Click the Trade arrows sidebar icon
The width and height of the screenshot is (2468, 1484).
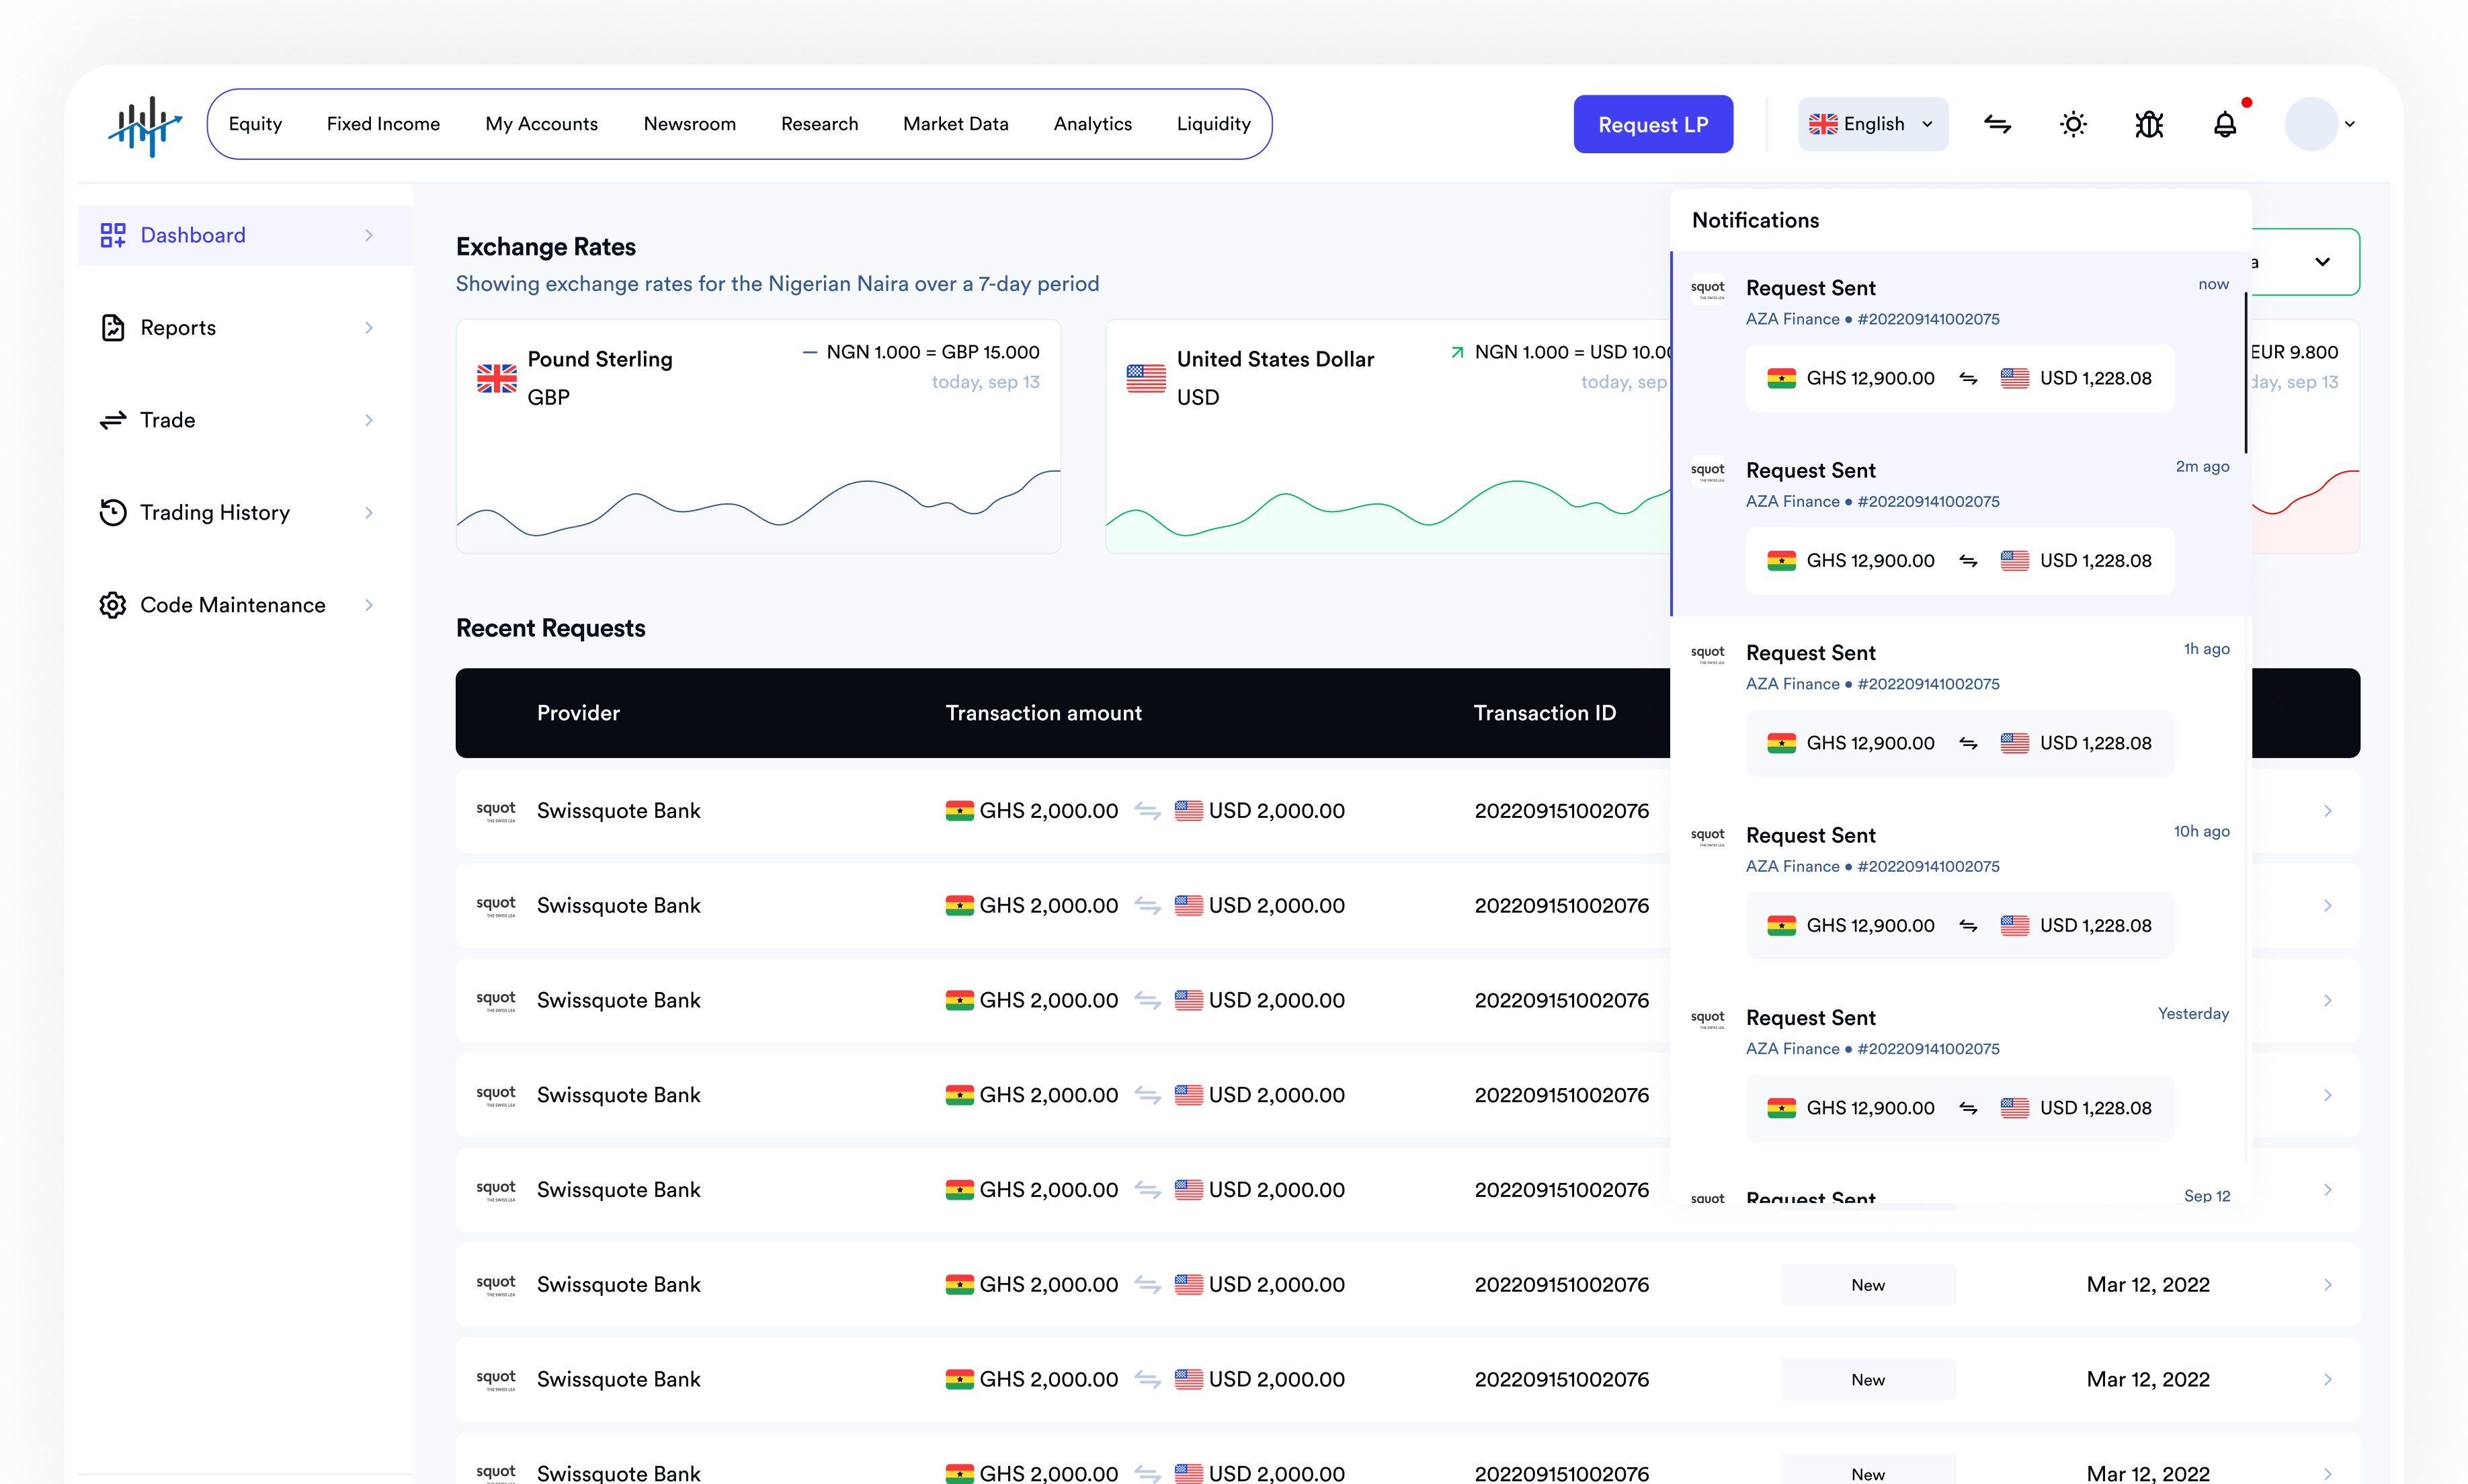(x=113, y=420)
